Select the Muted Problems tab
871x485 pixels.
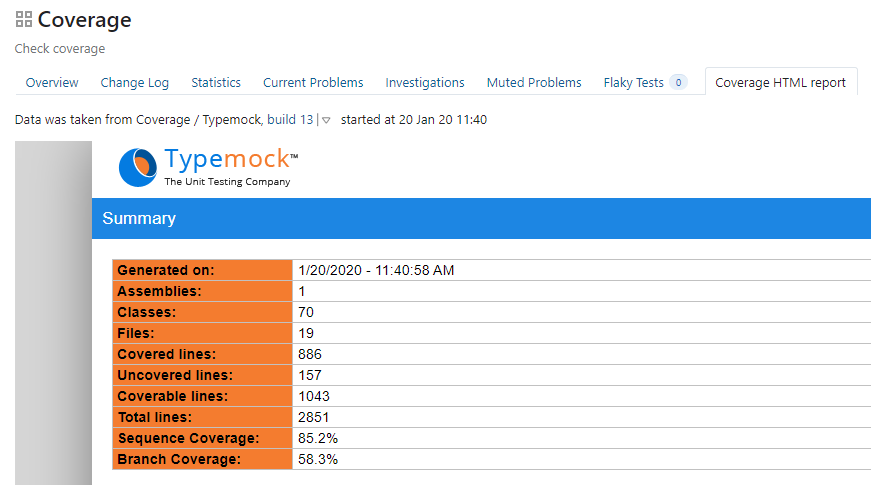(534, 83)
